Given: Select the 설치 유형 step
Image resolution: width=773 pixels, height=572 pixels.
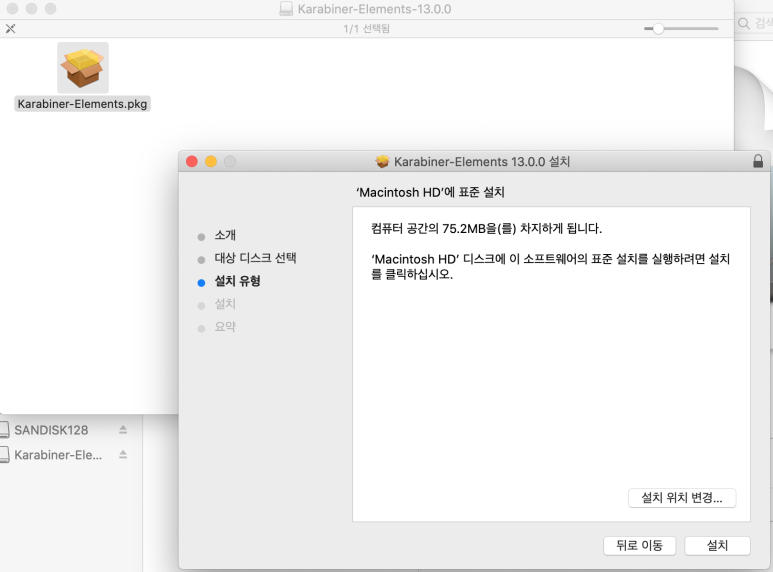Looking at the screenshot, I should (237, 281).
